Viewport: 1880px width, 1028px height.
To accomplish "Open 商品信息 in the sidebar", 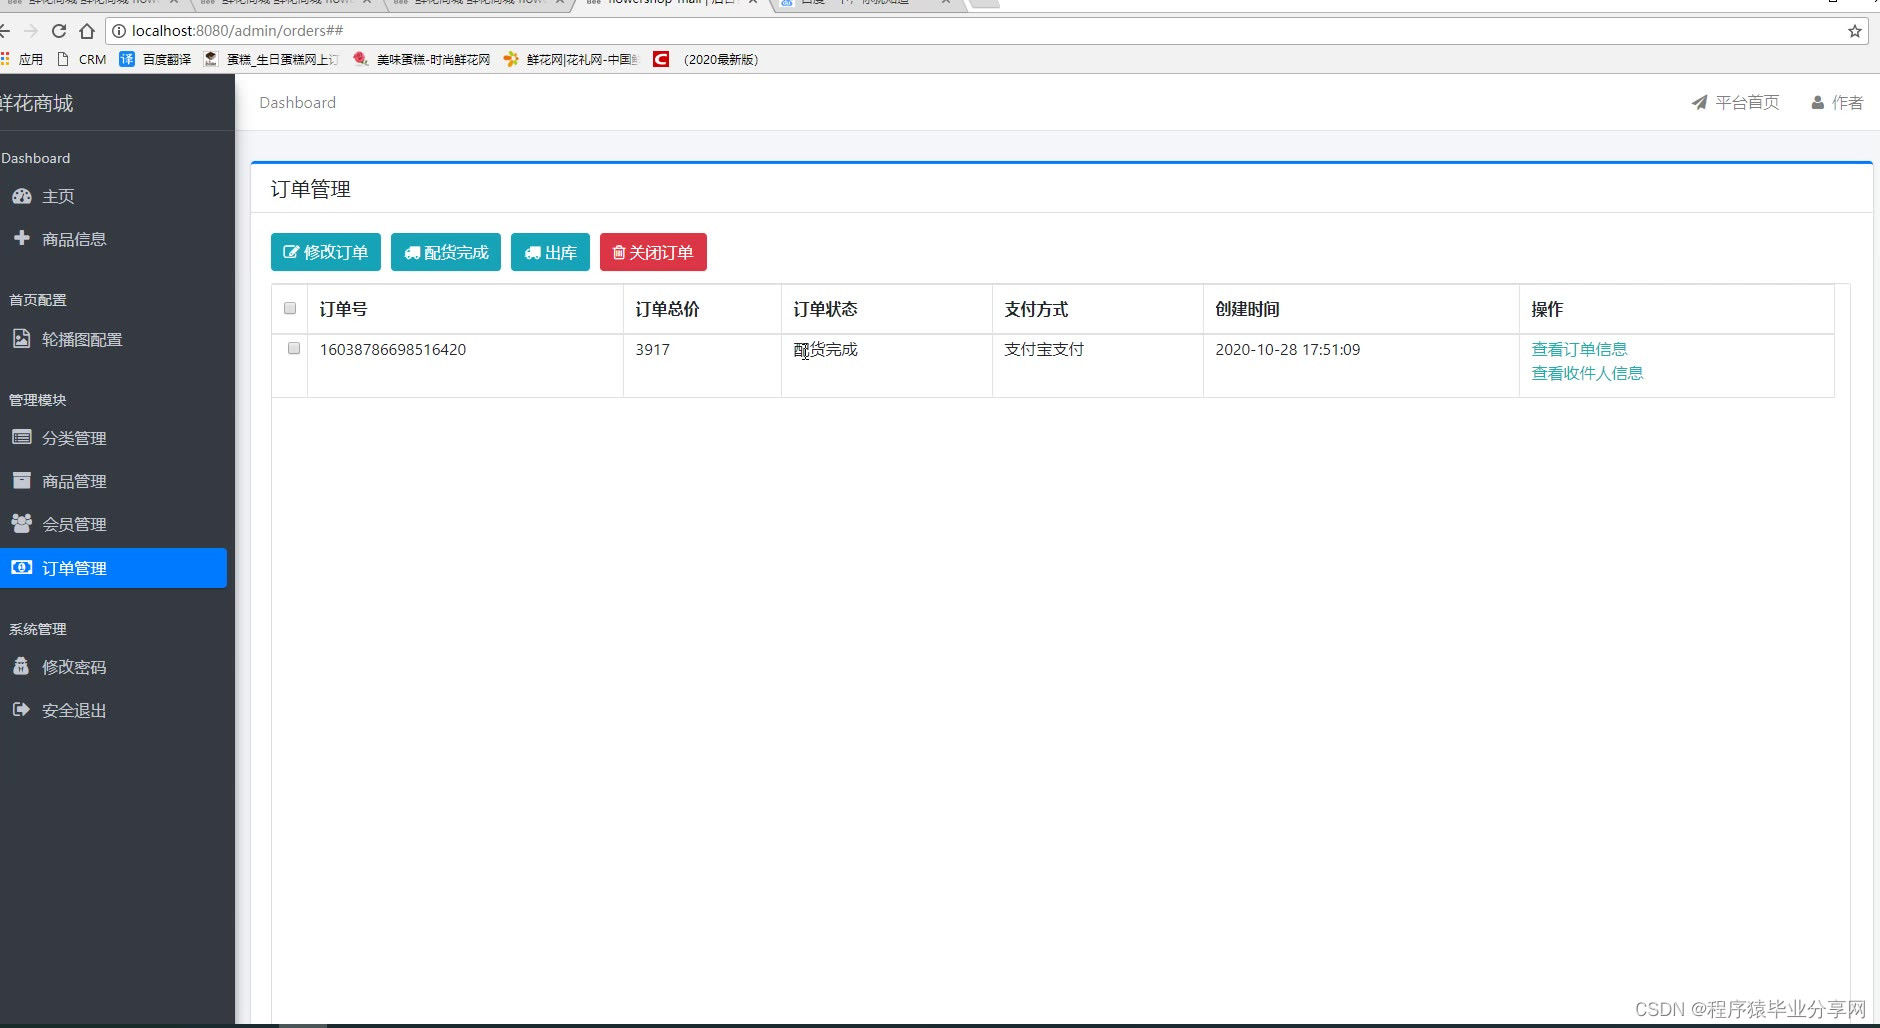I will point(114,239).
